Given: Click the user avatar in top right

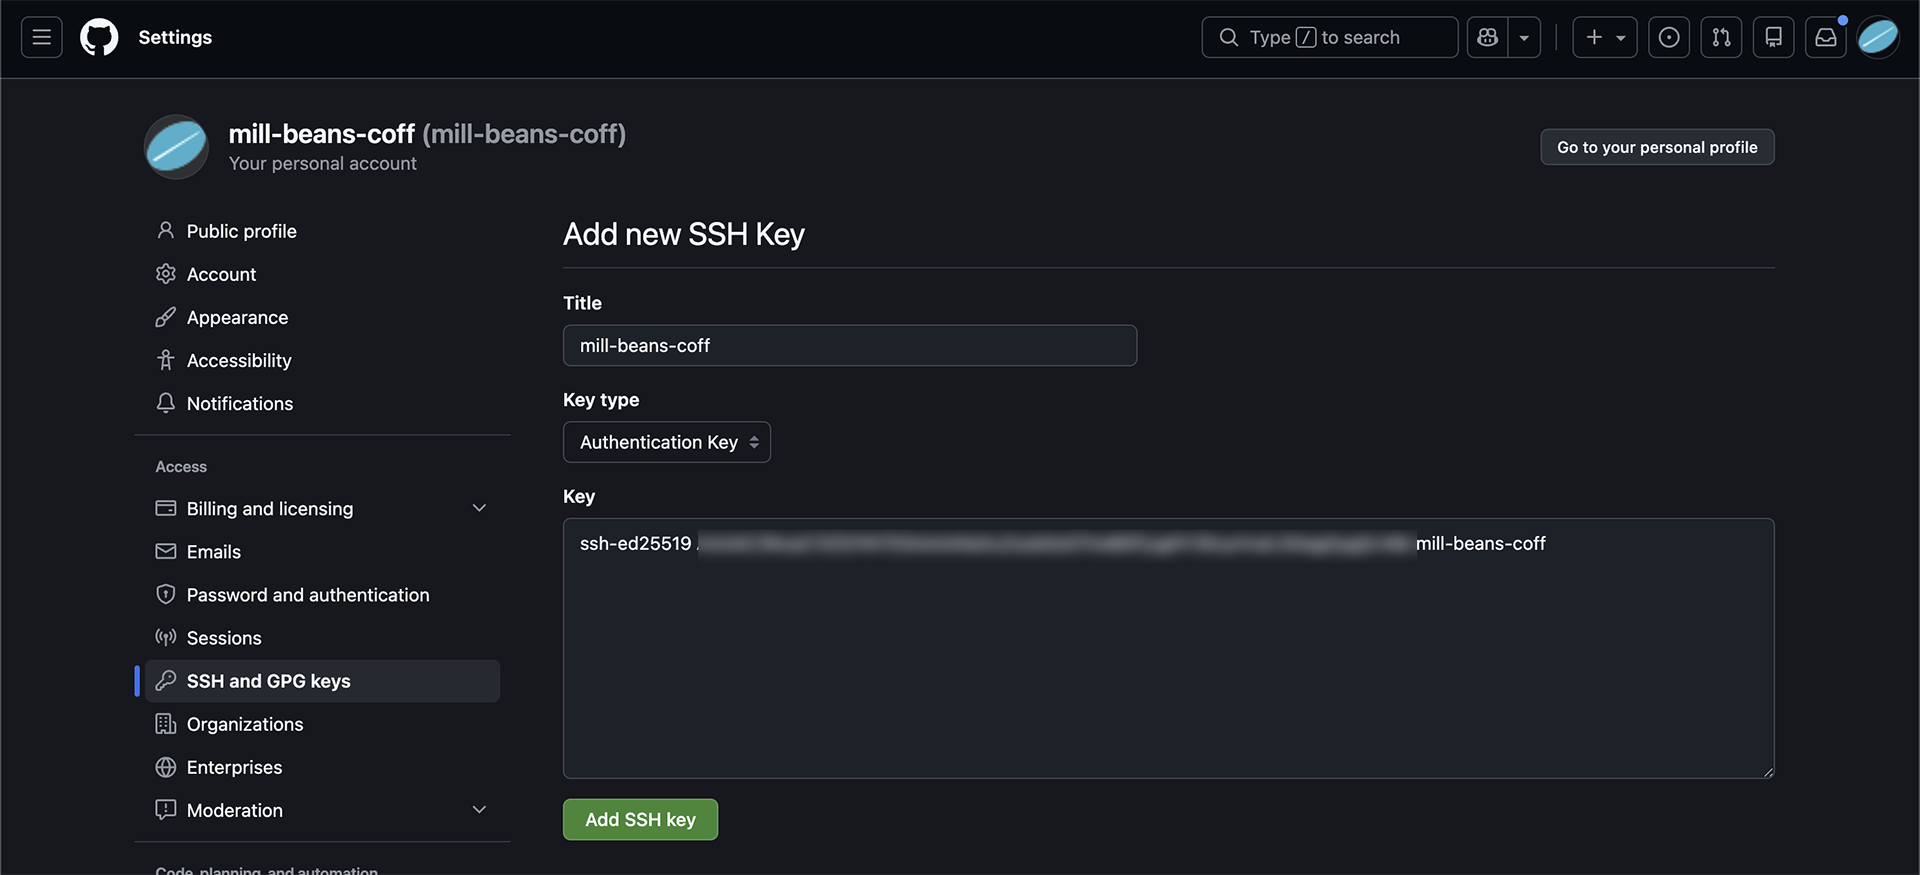Looking at the screenshot, I should tap(1877, 37).
